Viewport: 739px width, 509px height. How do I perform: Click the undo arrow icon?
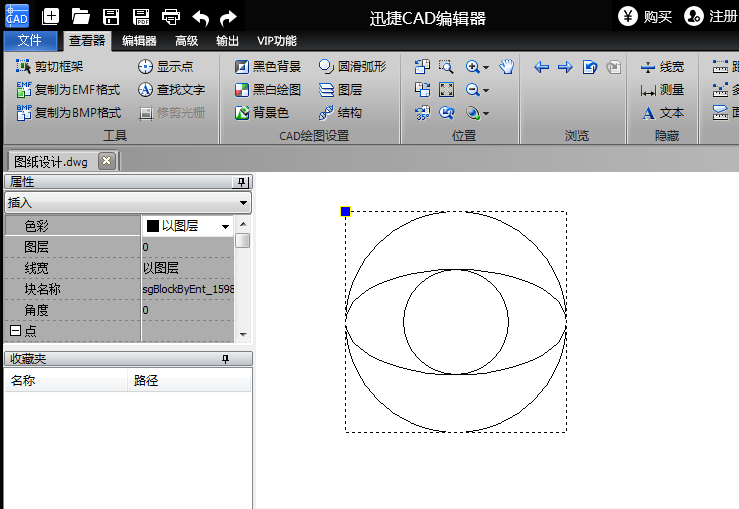(x=200, y=16)
